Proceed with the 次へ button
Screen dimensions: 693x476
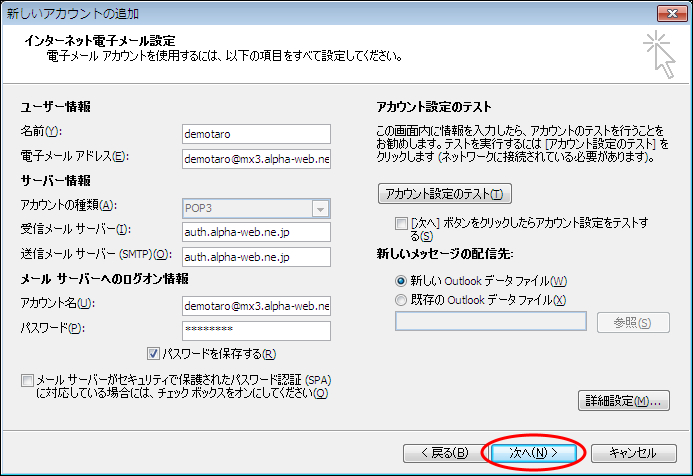[x=533, y=453]
